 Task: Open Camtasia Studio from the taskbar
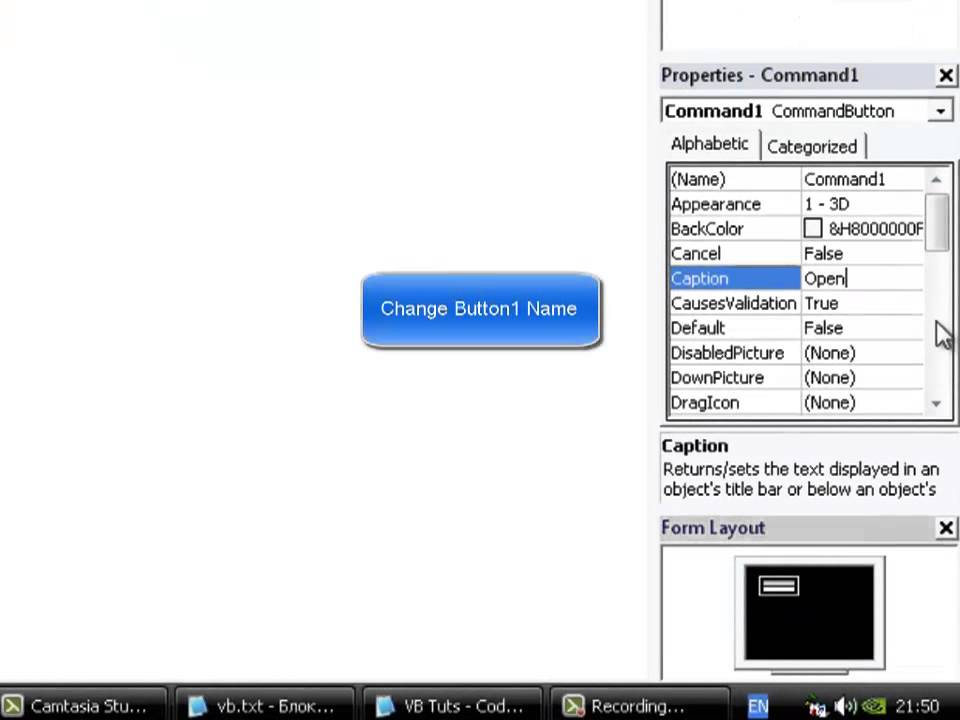(84, 706)
